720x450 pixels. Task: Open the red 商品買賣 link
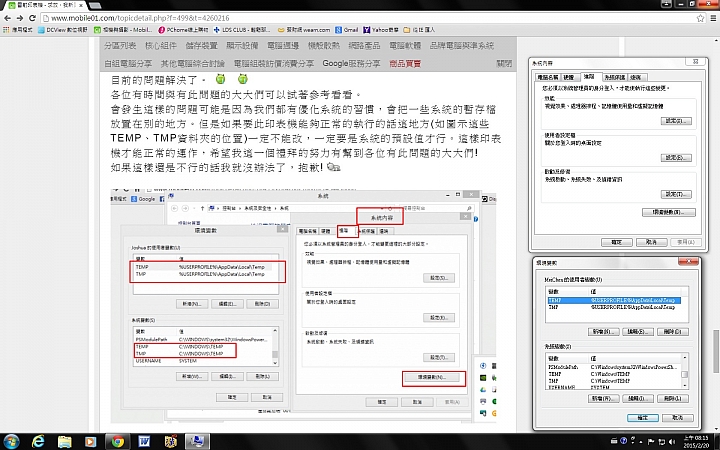pos(405,63)
